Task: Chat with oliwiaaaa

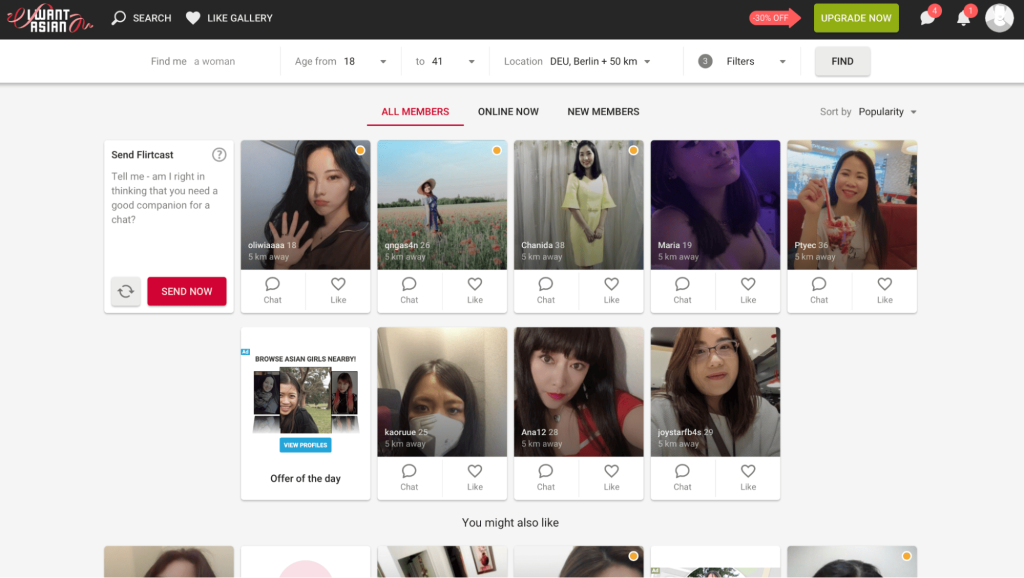Action: point(272,291)
